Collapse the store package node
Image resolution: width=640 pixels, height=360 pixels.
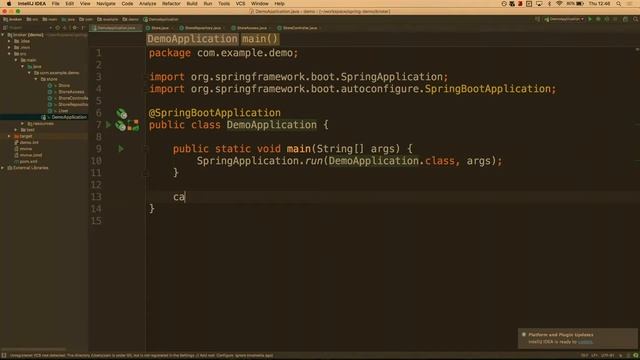click(x=36, y=79)
